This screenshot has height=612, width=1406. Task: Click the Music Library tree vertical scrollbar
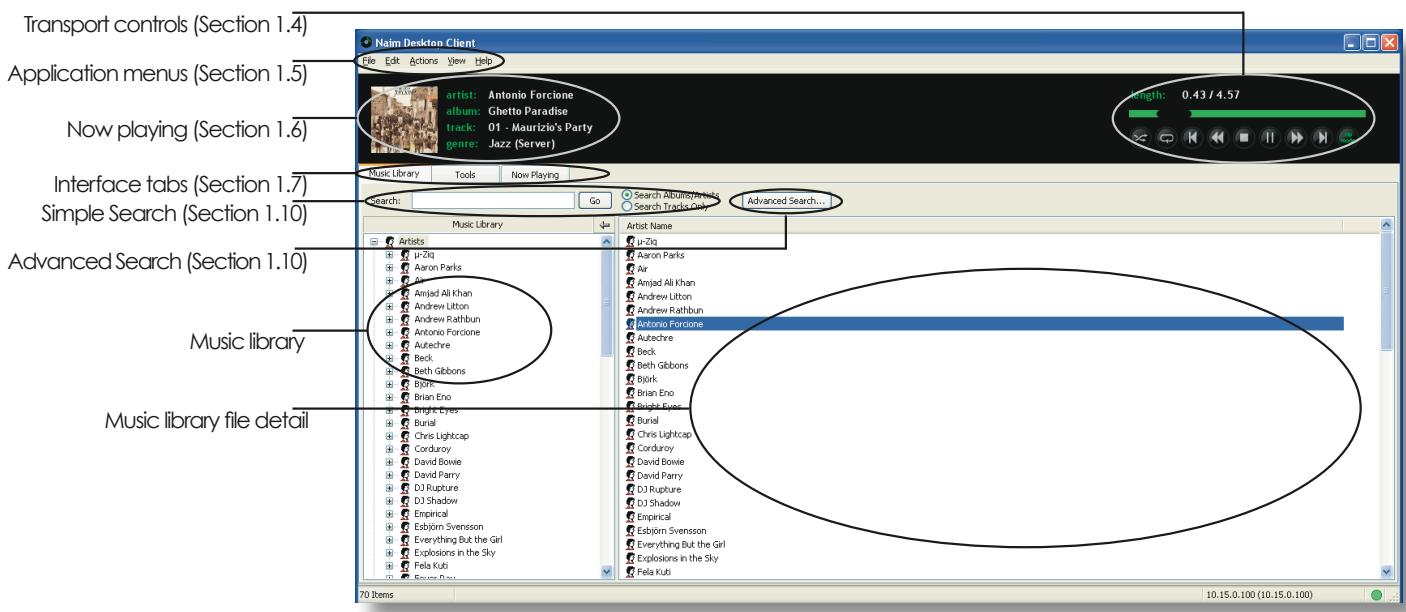pyautogui.click(x=605, y=407)
